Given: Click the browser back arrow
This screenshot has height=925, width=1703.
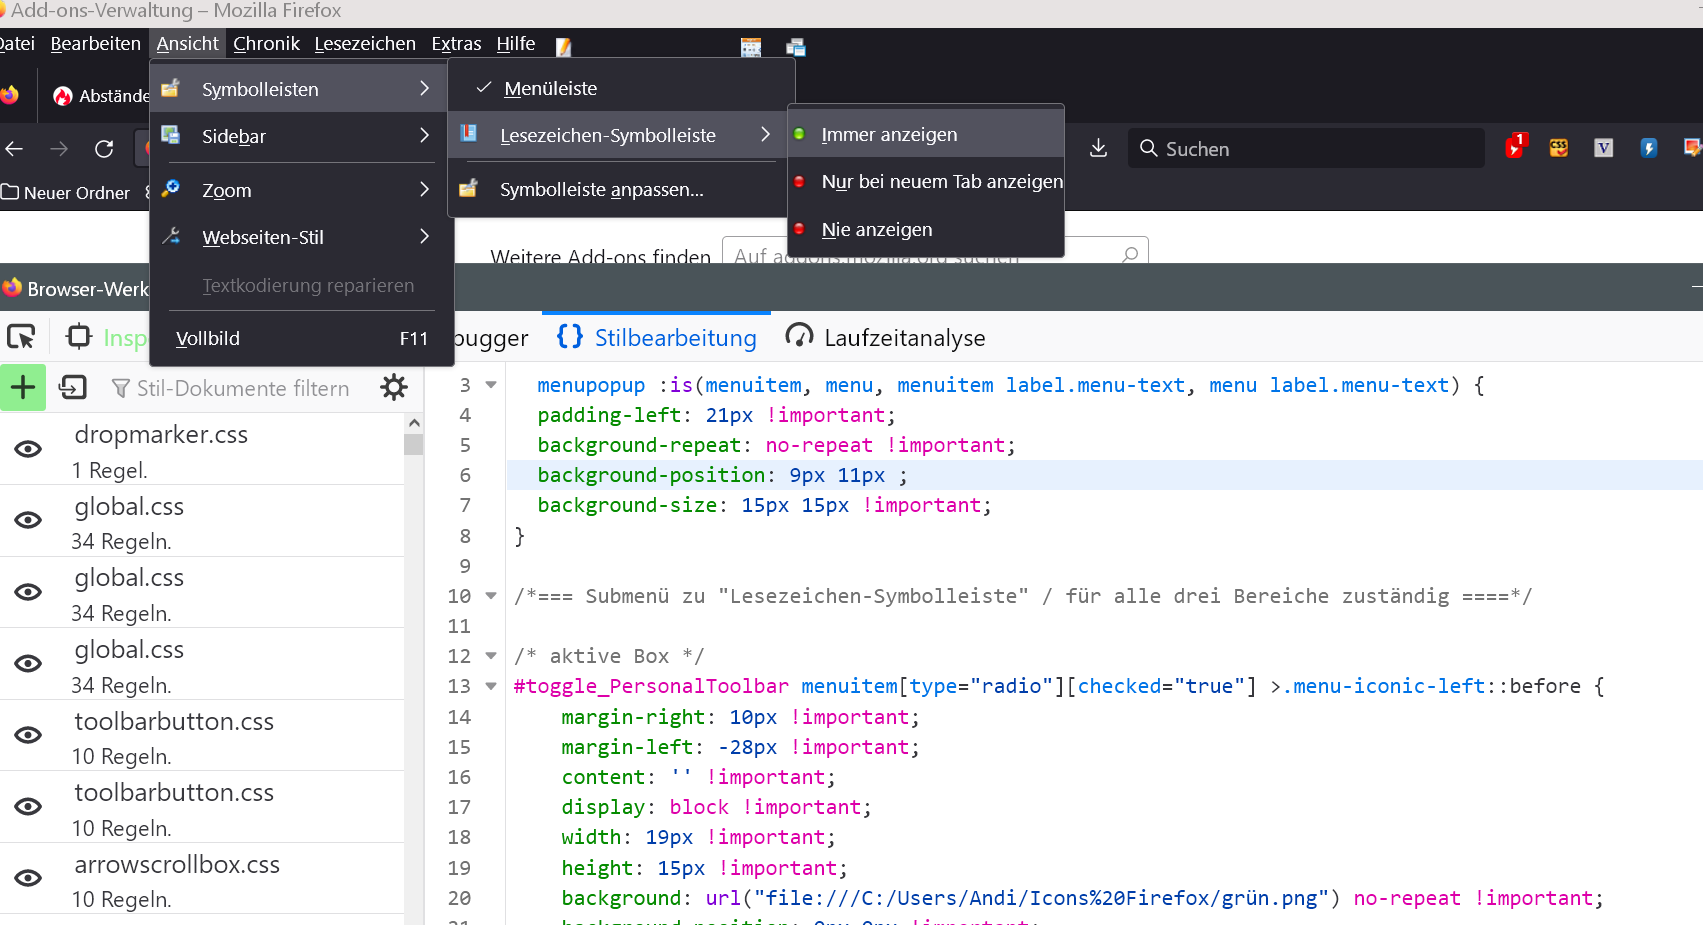Looking at the screenshot, I should 15,149.
